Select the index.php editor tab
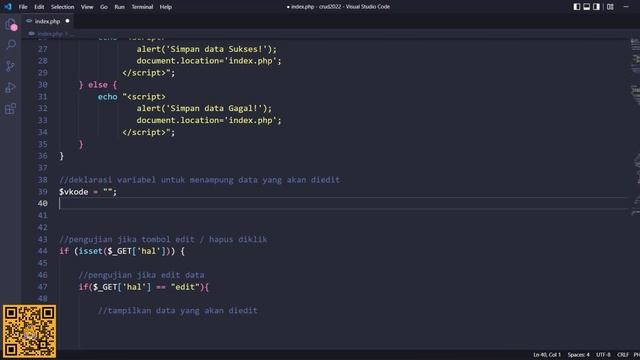 click(x=47, y=21)
